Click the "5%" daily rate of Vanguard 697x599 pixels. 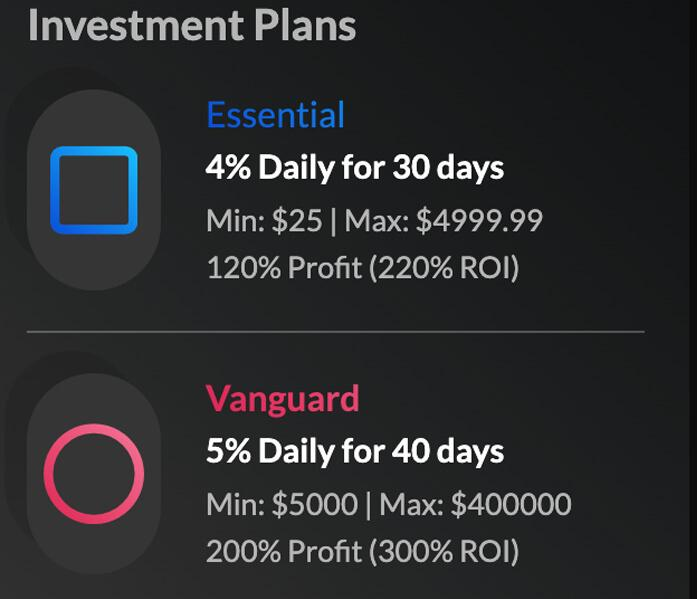228,451
